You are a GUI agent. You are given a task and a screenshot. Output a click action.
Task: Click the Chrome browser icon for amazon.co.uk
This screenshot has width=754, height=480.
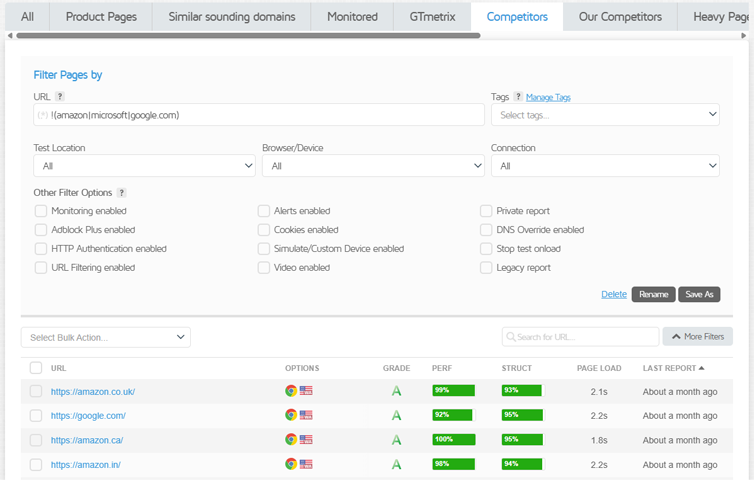click(291, 391)
